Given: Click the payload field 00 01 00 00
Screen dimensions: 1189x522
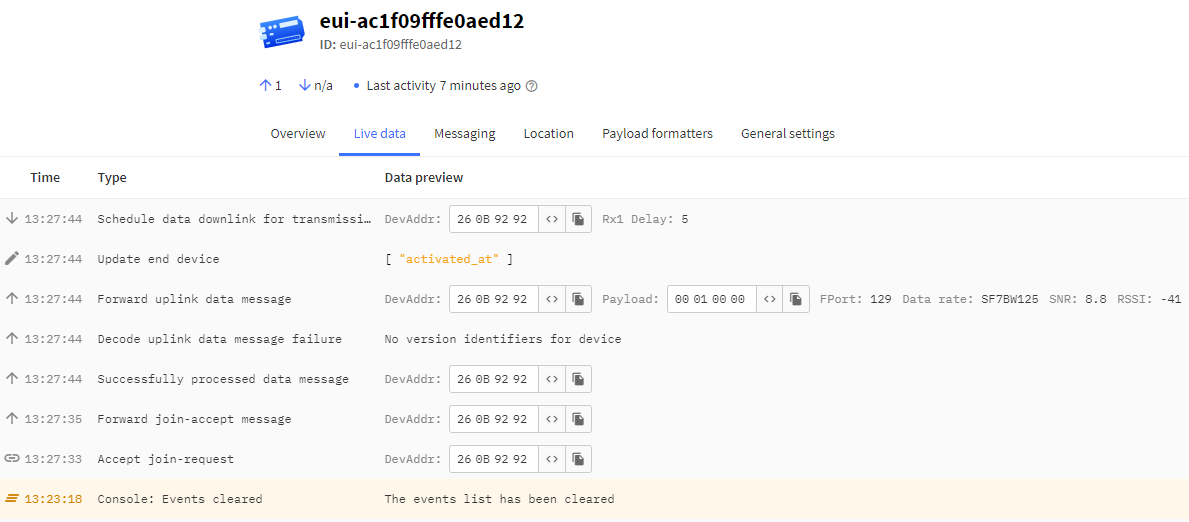Looking at the screenshot, I should click(x=710, y=299).
